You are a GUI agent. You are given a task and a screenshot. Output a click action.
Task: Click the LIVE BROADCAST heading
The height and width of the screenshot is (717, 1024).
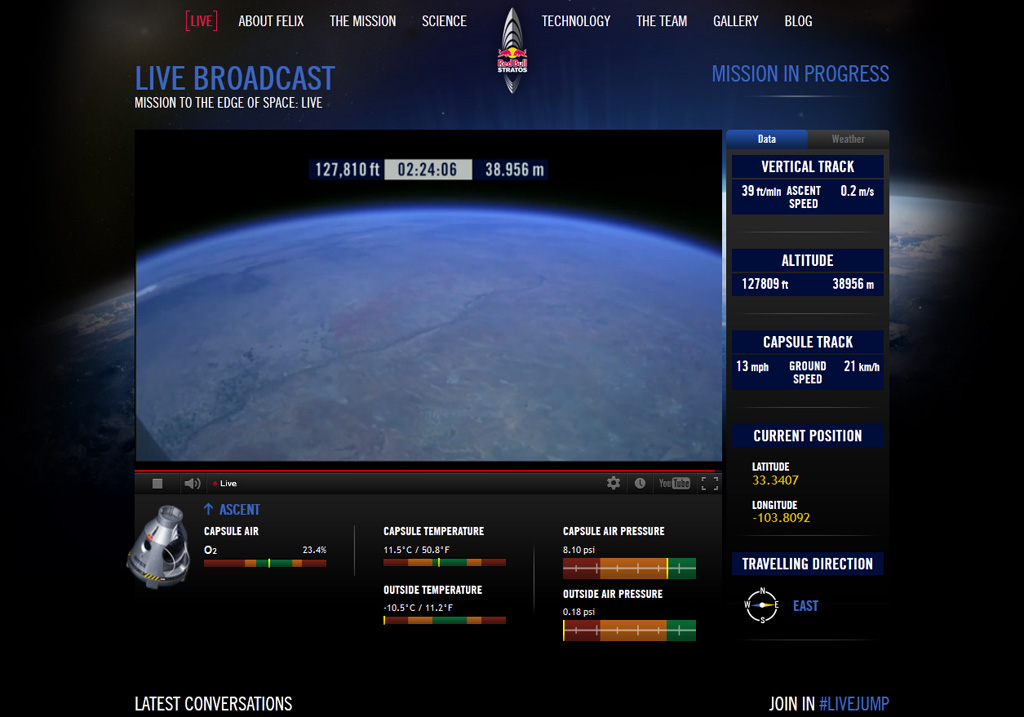234,78
